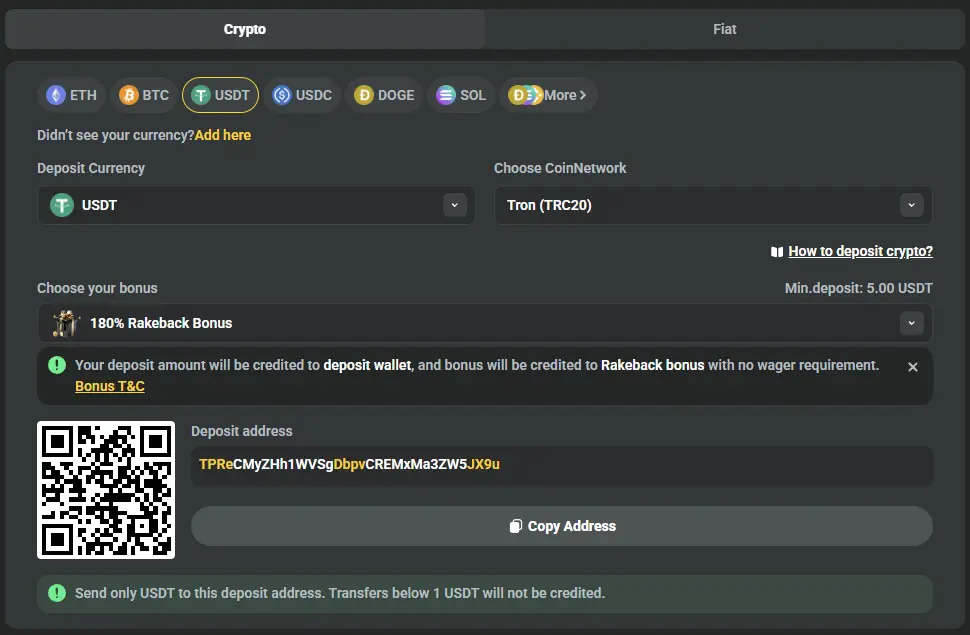The width and height of the screenshot is (970, 635).
Task: Click the Deposit Currency dropdown arrow
Action: click(455, 205)
